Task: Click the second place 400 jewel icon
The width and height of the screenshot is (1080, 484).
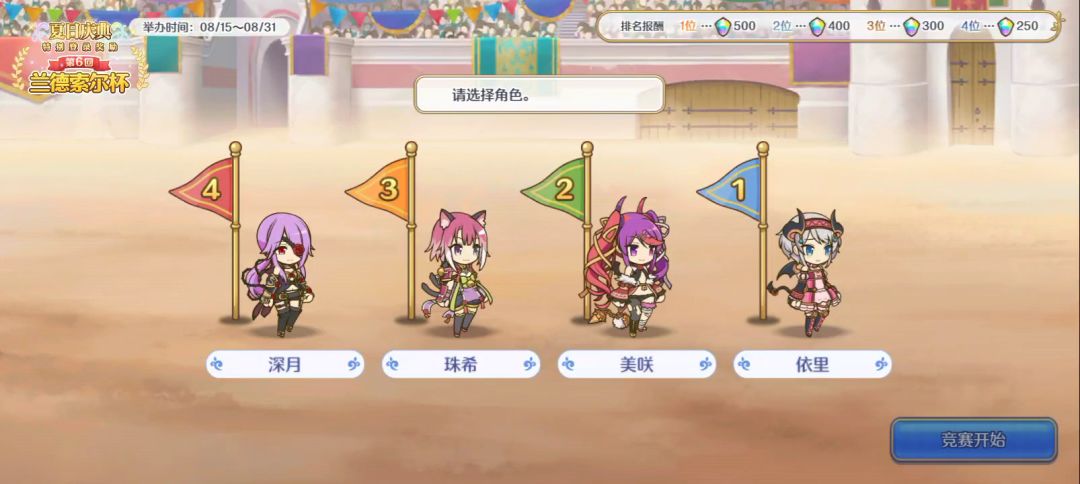Action: click(817, 27)
